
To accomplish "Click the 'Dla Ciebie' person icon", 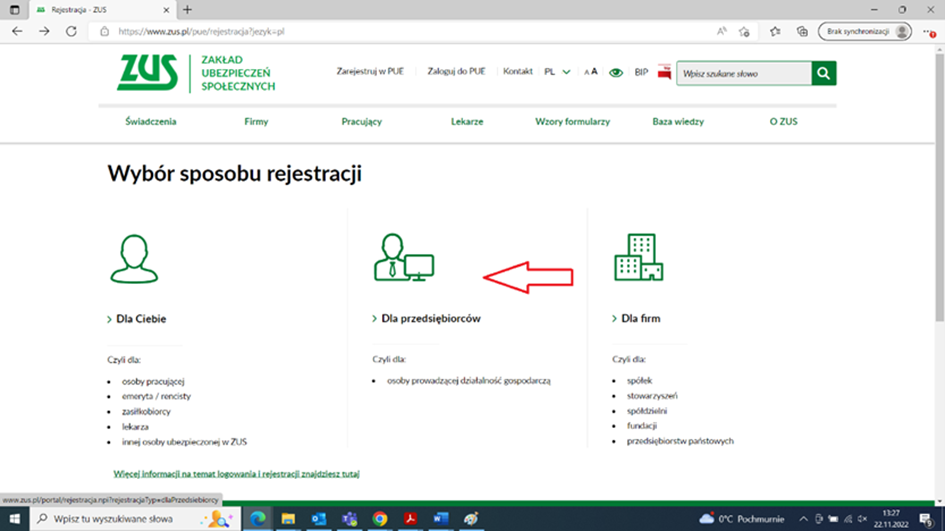I will pos(134,259).
